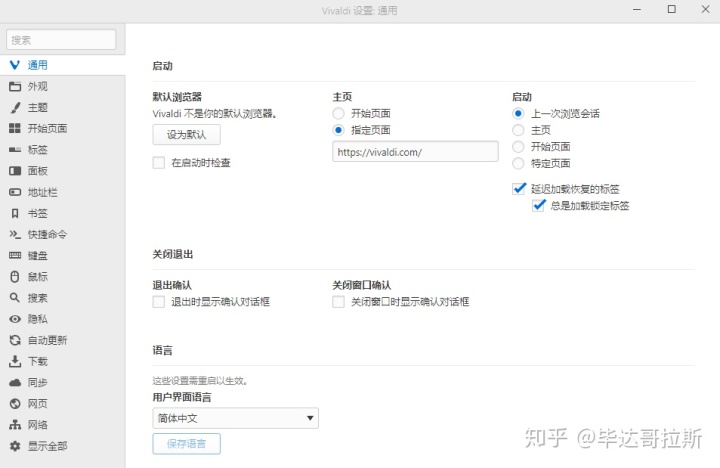Click the 书签 bookmark icon

(x=15, y=213)
